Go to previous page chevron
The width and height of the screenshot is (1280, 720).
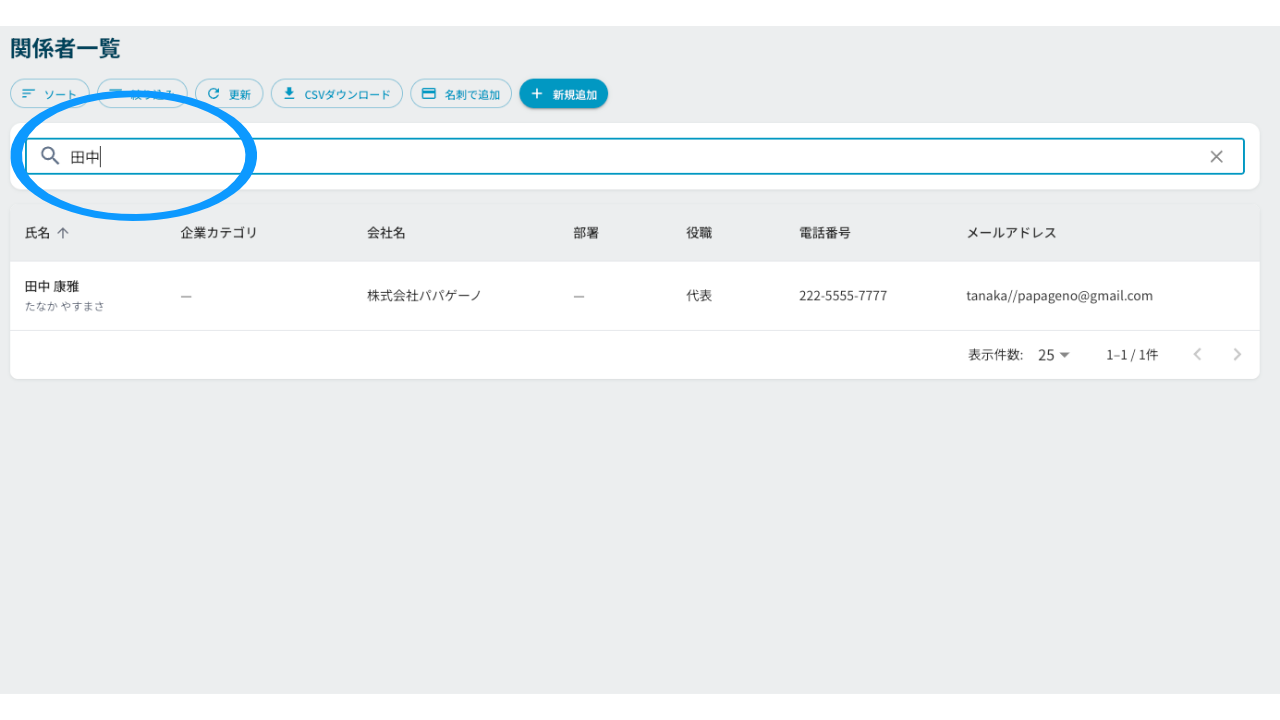coord(1197,354)
